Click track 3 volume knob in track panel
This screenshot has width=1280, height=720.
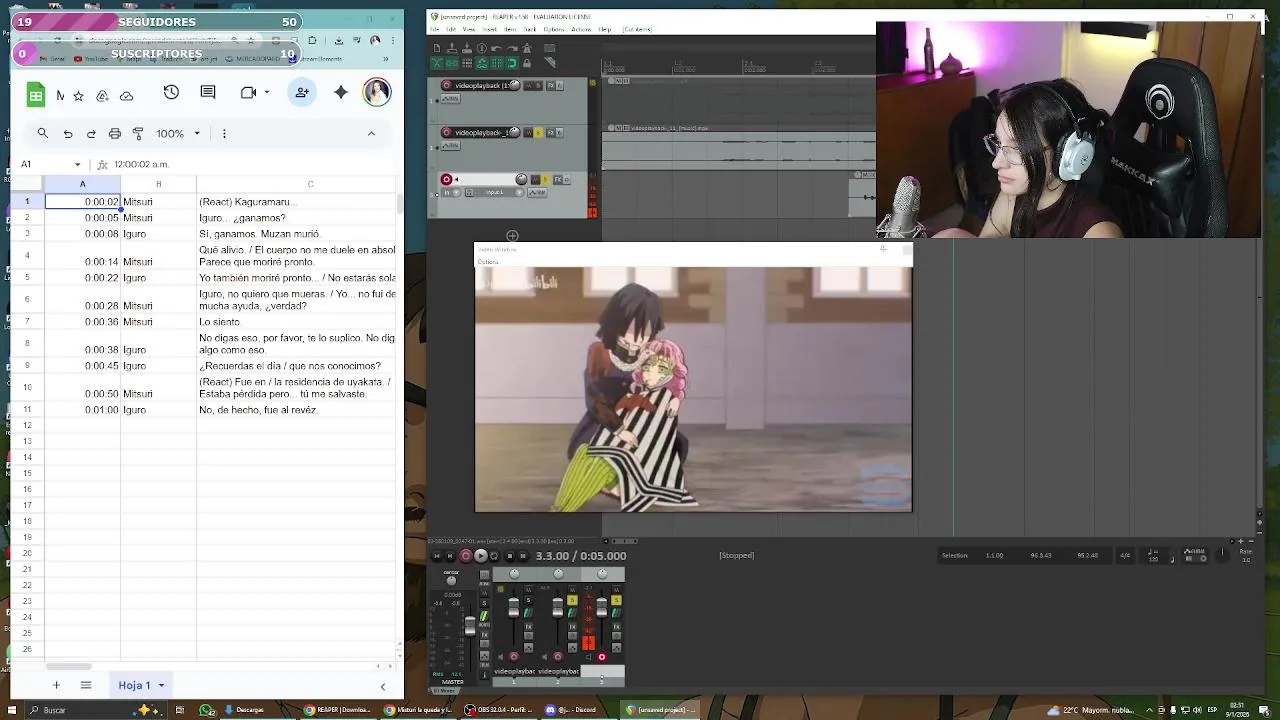[521, 179]
